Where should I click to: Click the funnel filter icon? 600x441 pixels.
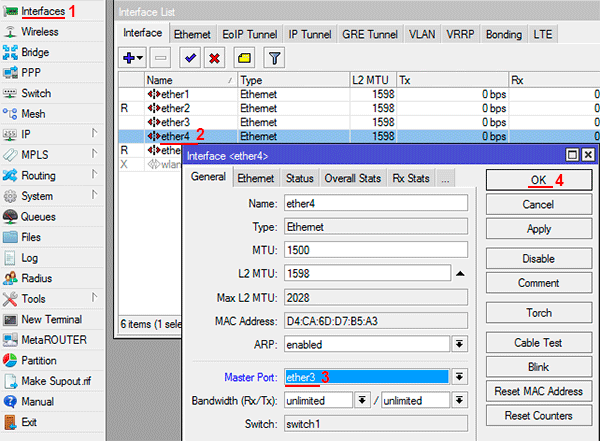275,59
